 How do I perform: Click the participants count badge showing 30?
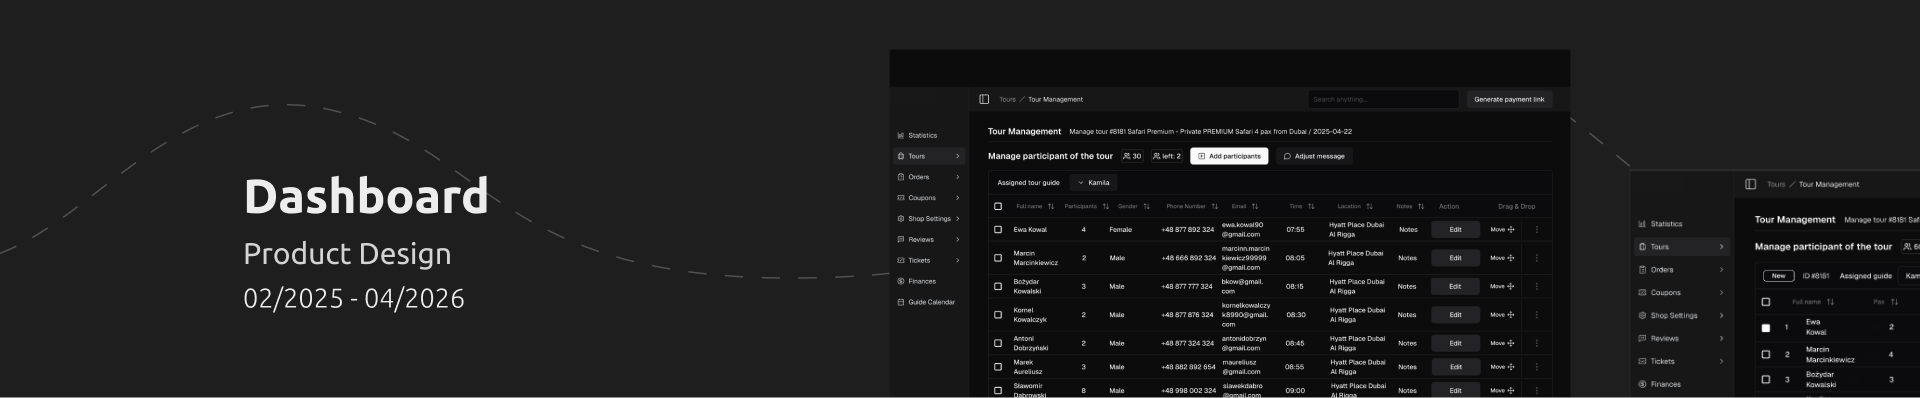point(1132,156)
